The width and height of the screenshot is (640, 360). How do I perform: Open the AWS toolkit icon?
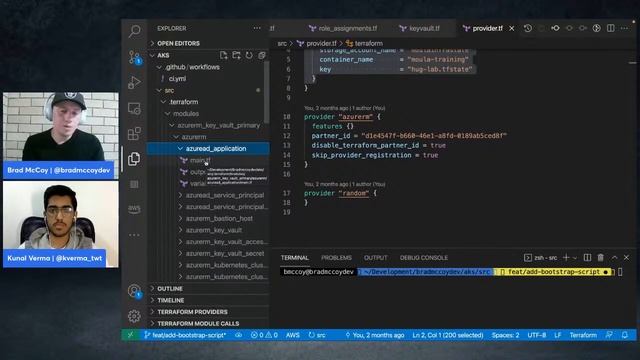click(134, 209)
